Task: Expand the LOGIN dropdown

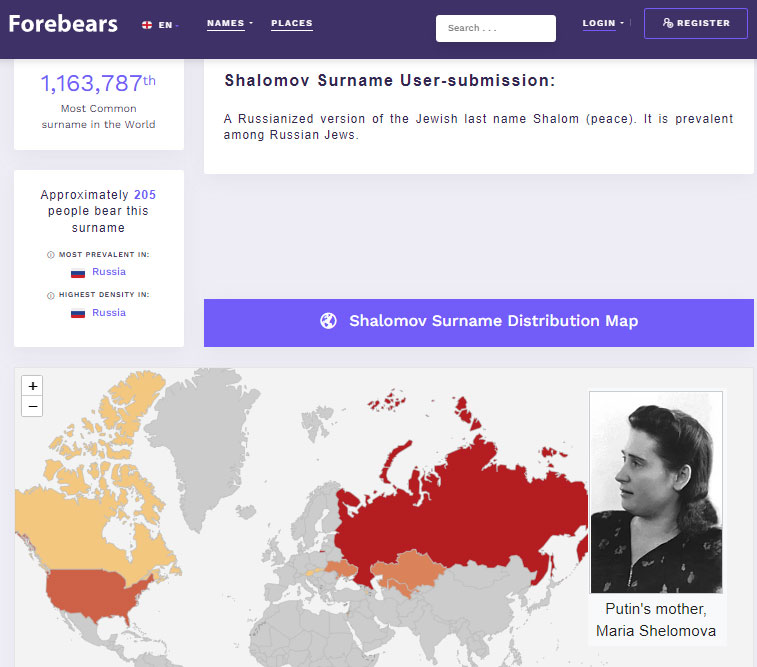Action: click(x=603, y=23)
